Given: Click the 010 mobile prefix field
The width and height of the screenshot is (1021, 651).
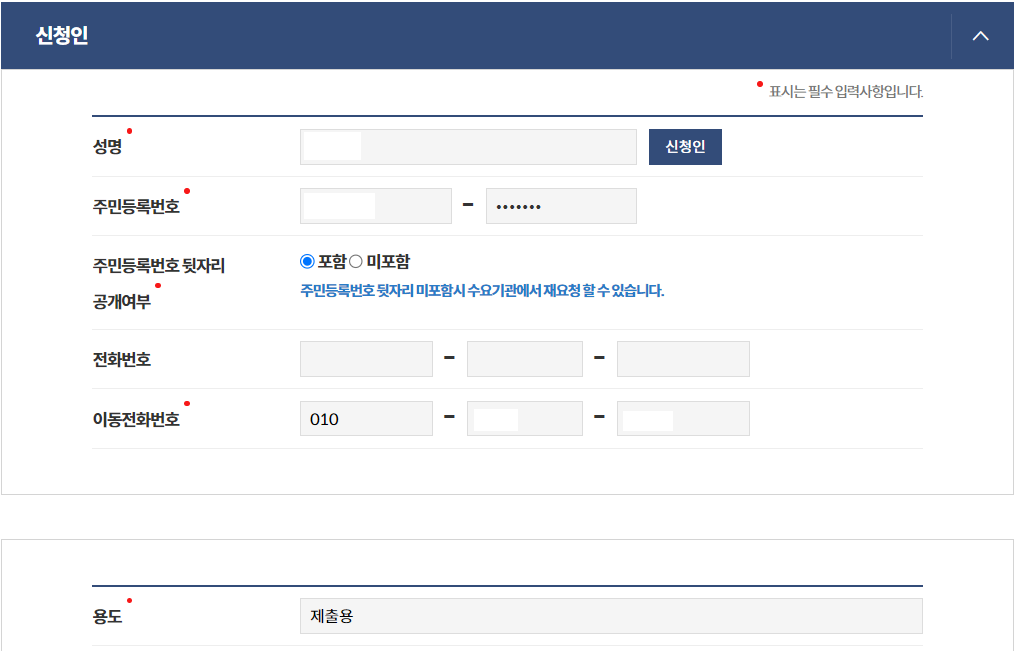Looking at the screenshot, I should tap(365, 417).
